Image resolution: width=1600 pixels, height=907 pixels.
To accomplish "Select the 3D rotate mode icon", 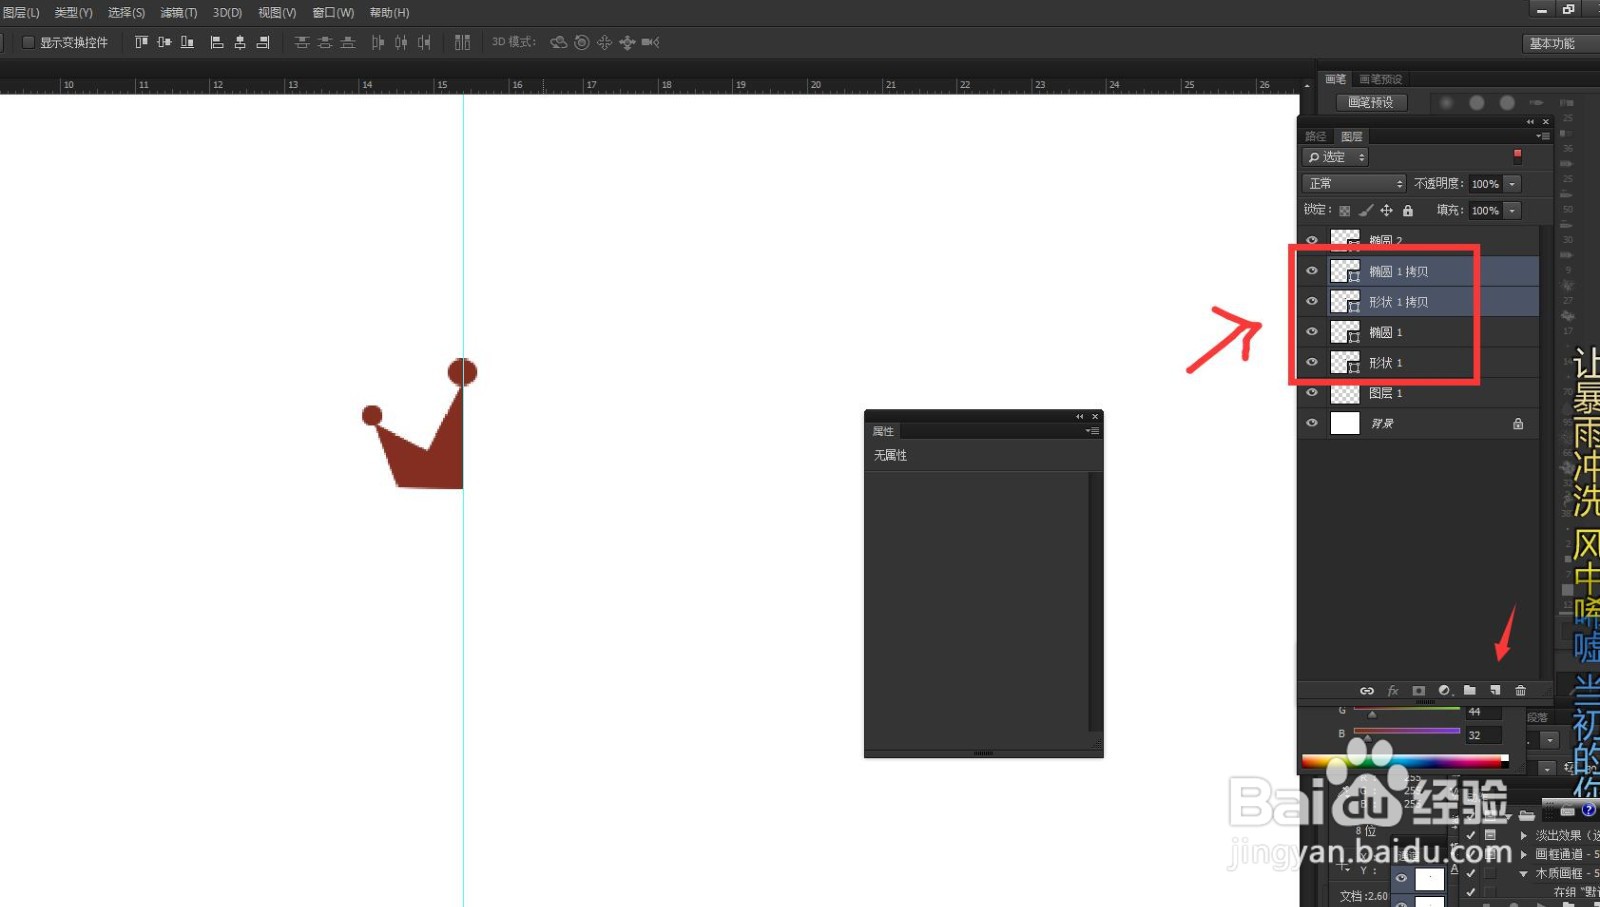I will point(558,42).
